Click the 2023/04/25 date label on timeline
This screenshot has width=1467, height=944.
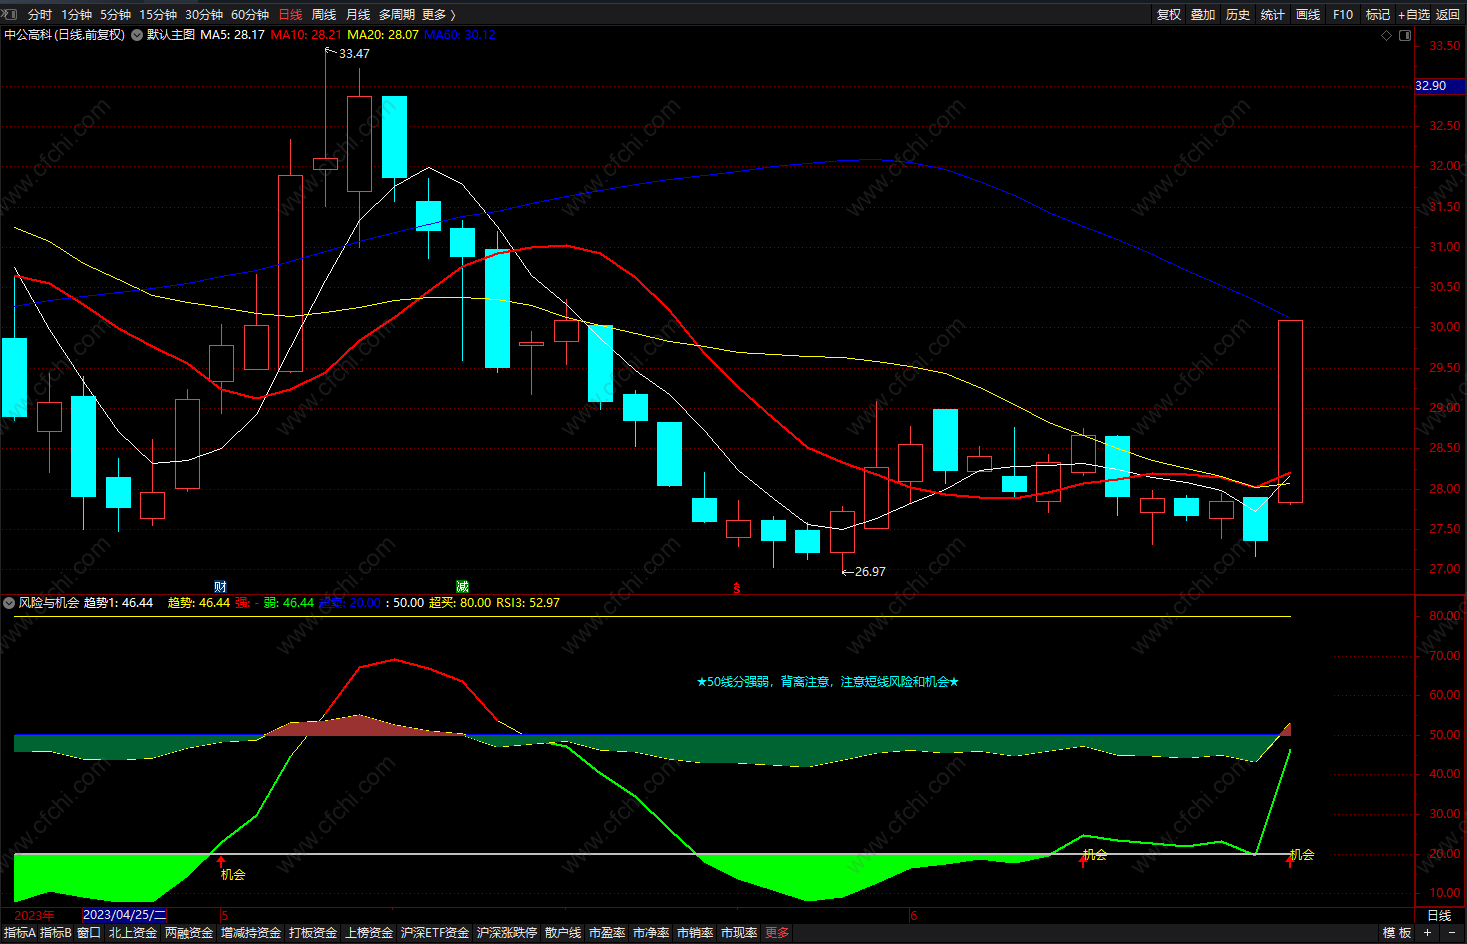(124, 915)
